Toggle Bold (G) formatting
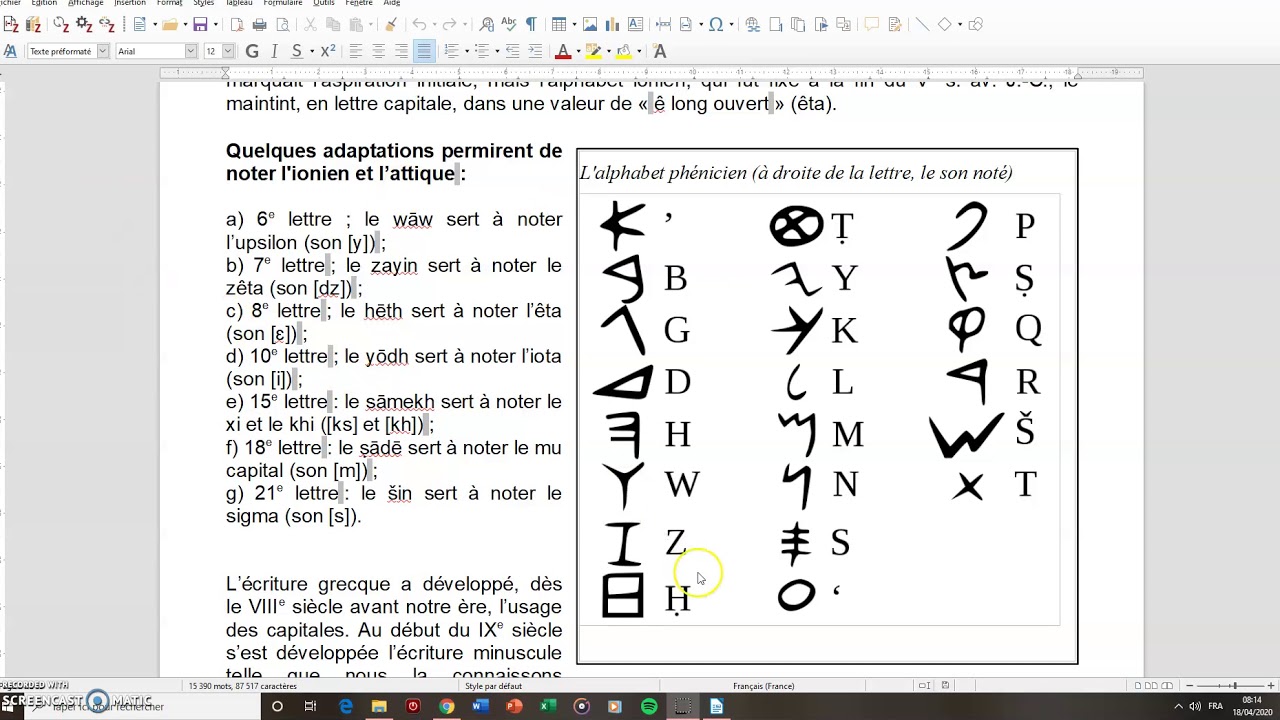 [252, 51]
